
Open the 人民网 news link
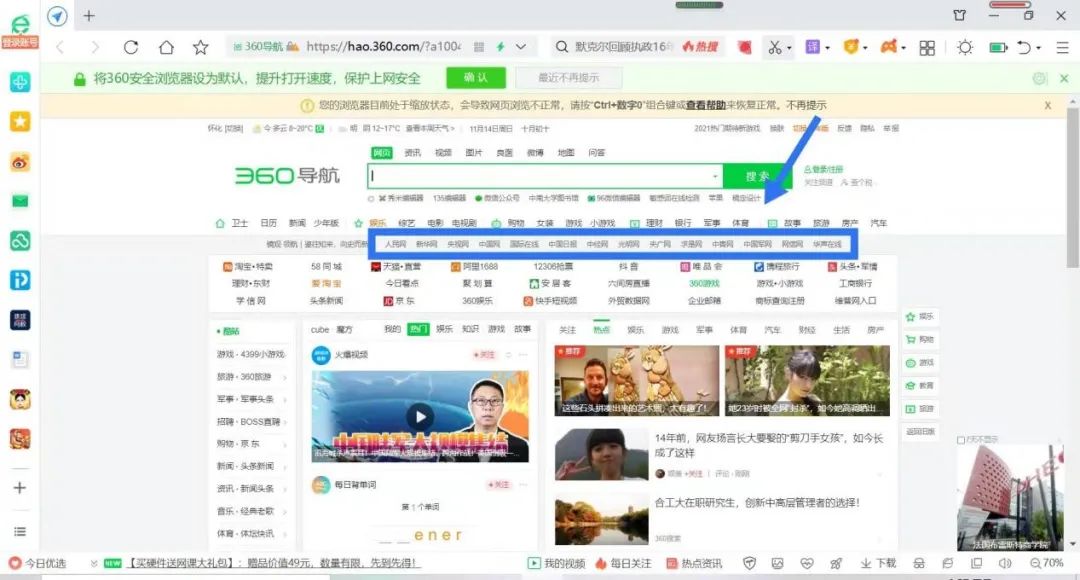click(395, 245)
